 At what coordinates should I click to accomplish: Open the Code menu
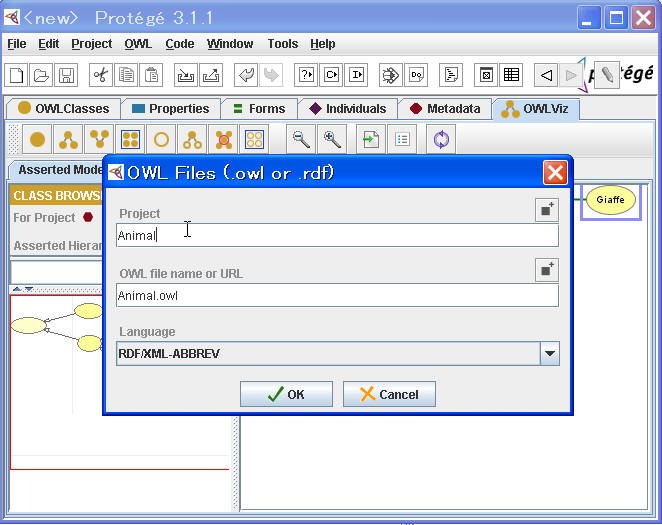(x=180, y=43)
